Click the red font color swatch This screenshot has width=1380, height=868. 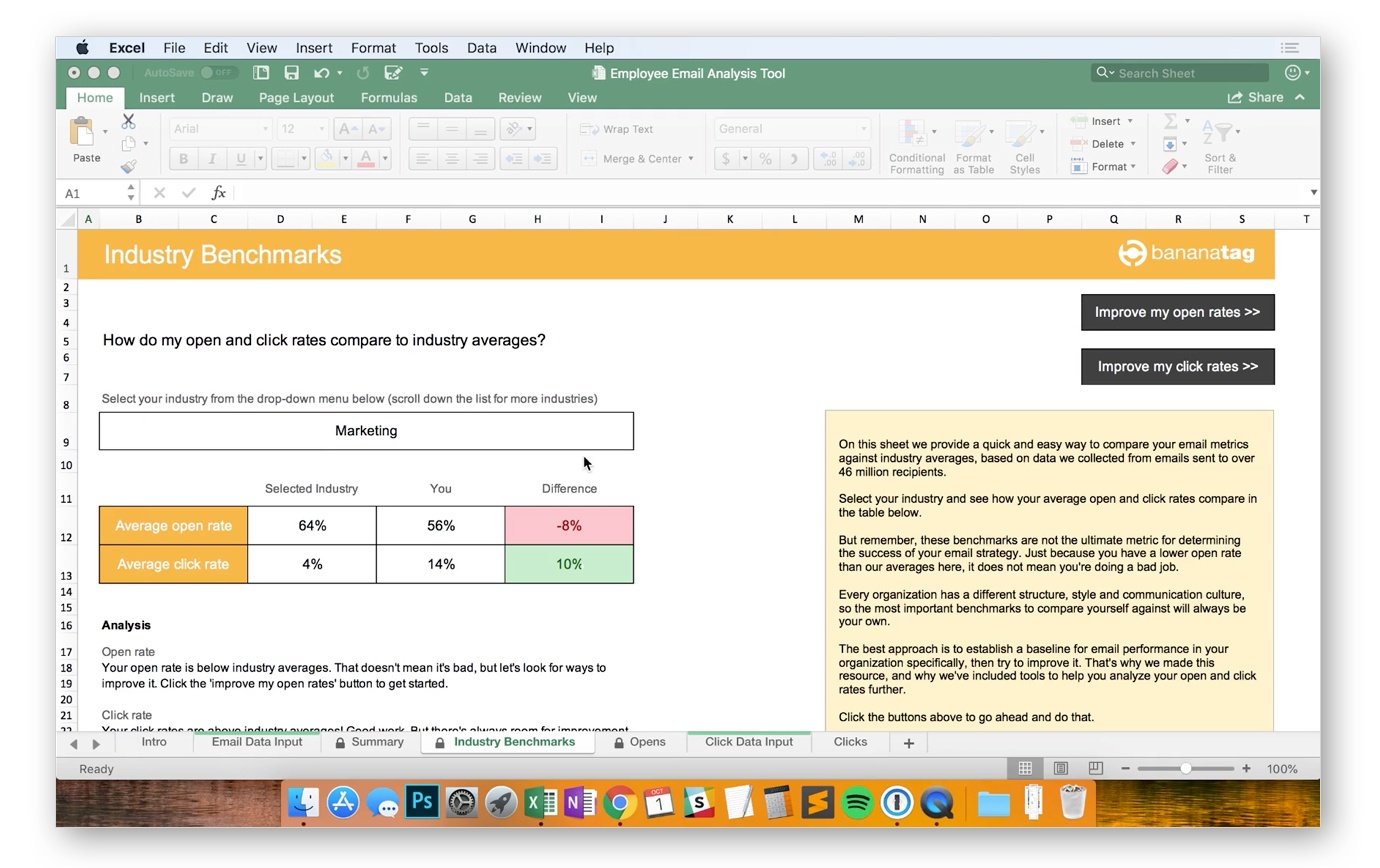coord(365,159)
